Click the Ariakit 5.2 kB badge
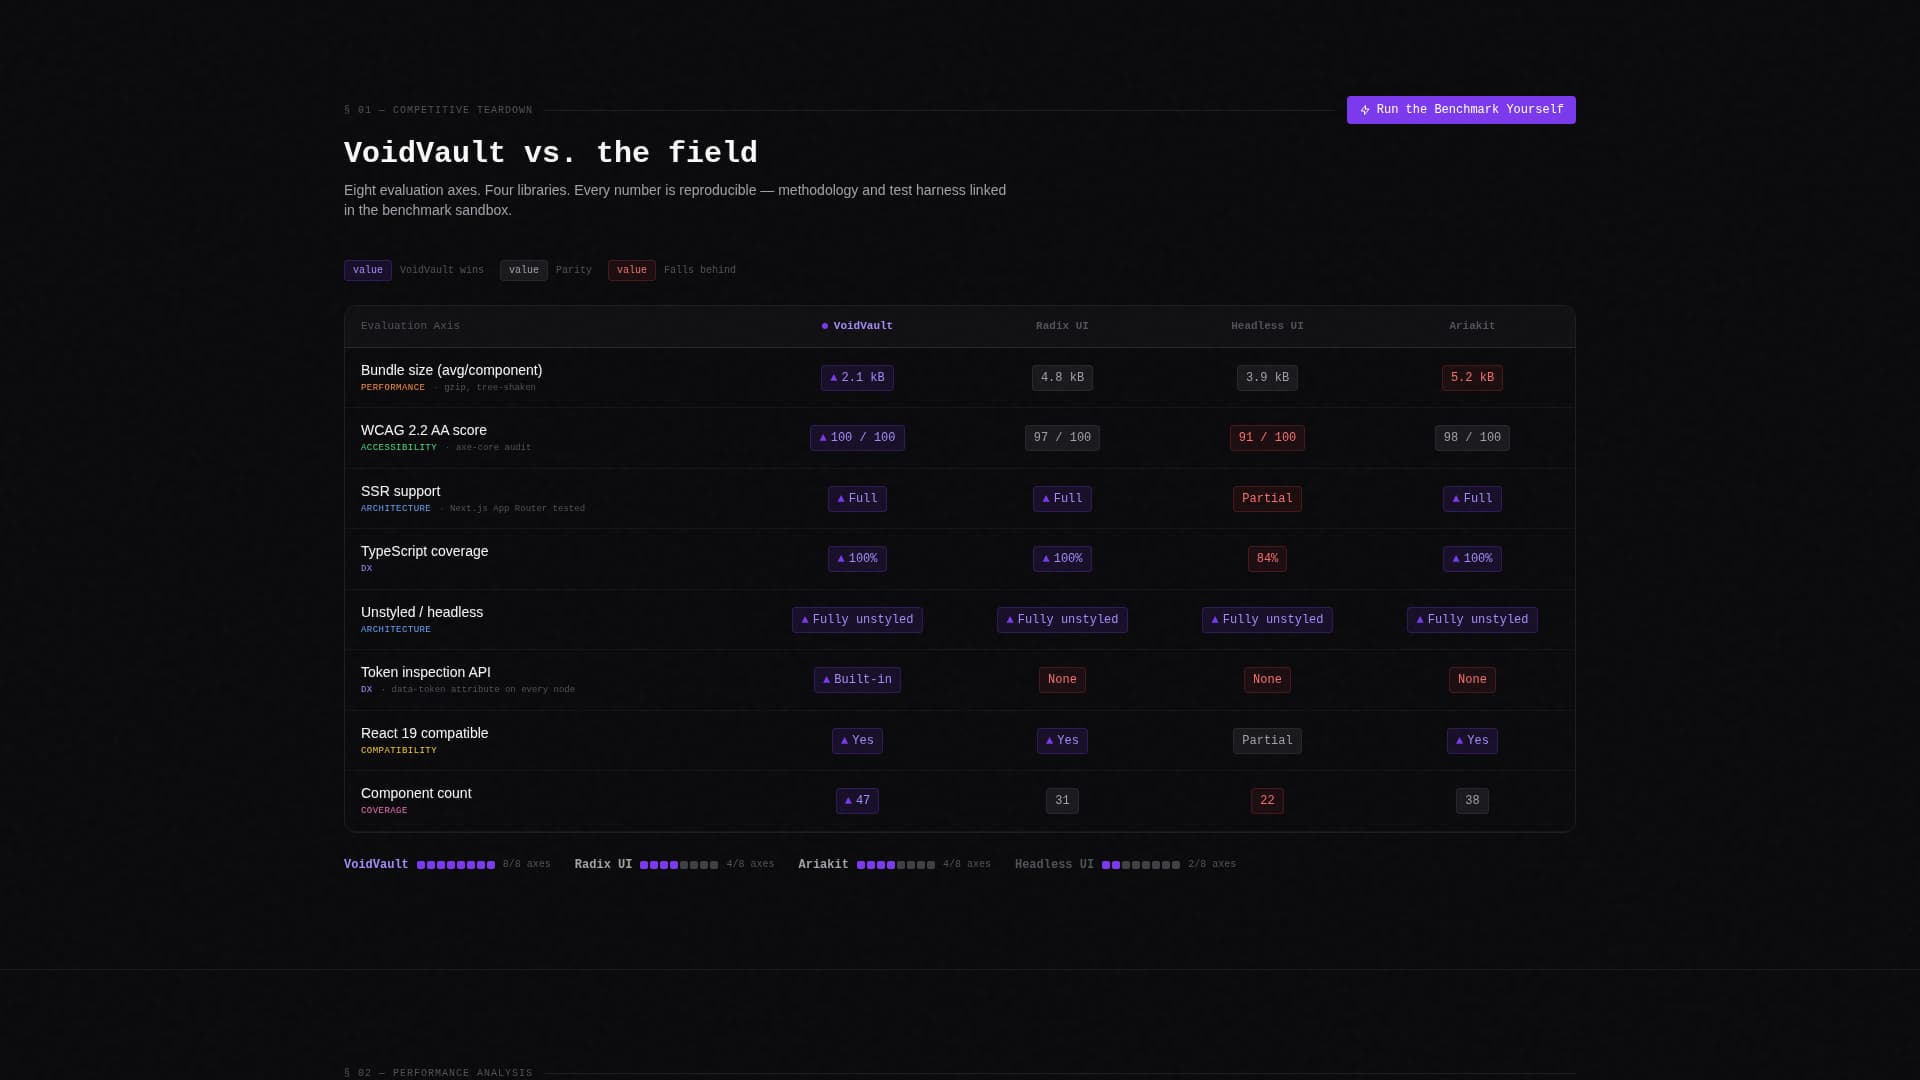The width and height of the screenshot is (1920, 1080). coord(1472,378)
